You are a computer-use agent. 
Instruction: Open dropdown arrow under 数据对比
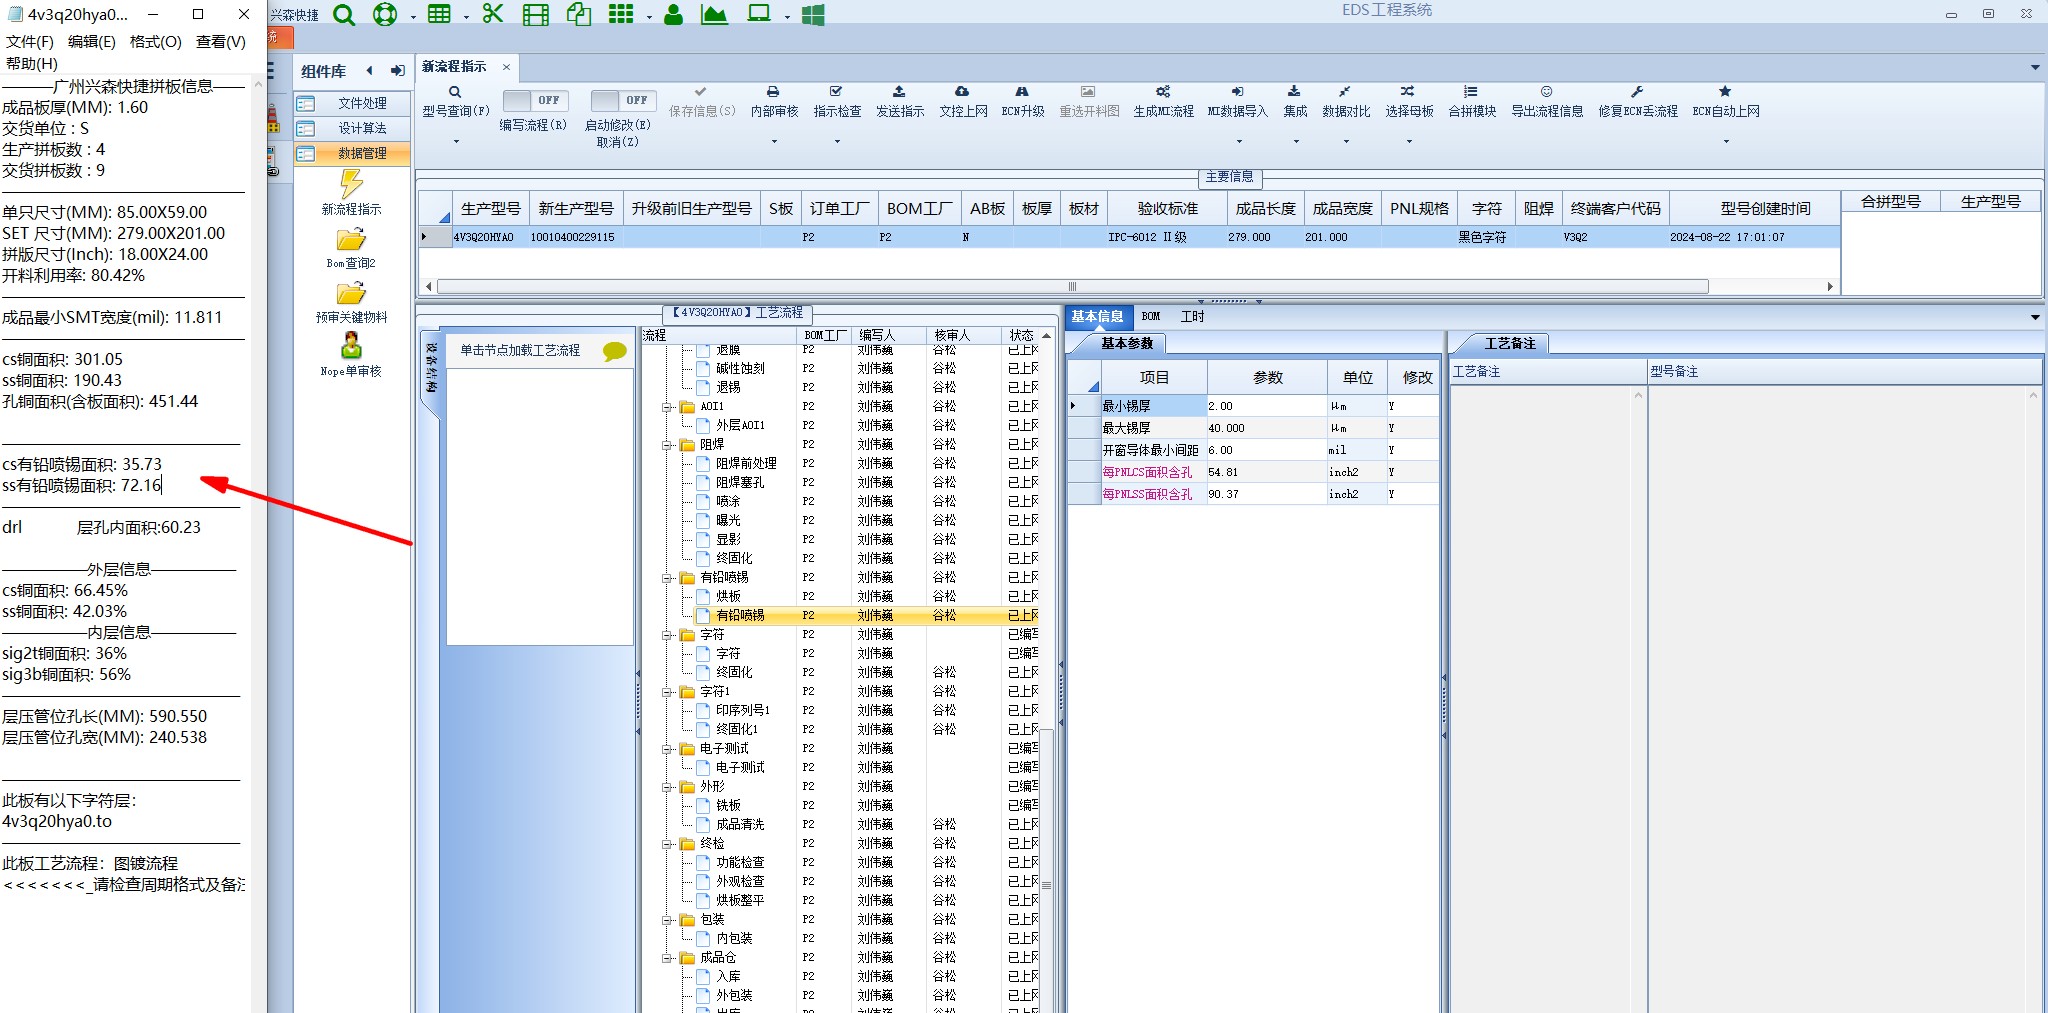(x=1346, y=141)
